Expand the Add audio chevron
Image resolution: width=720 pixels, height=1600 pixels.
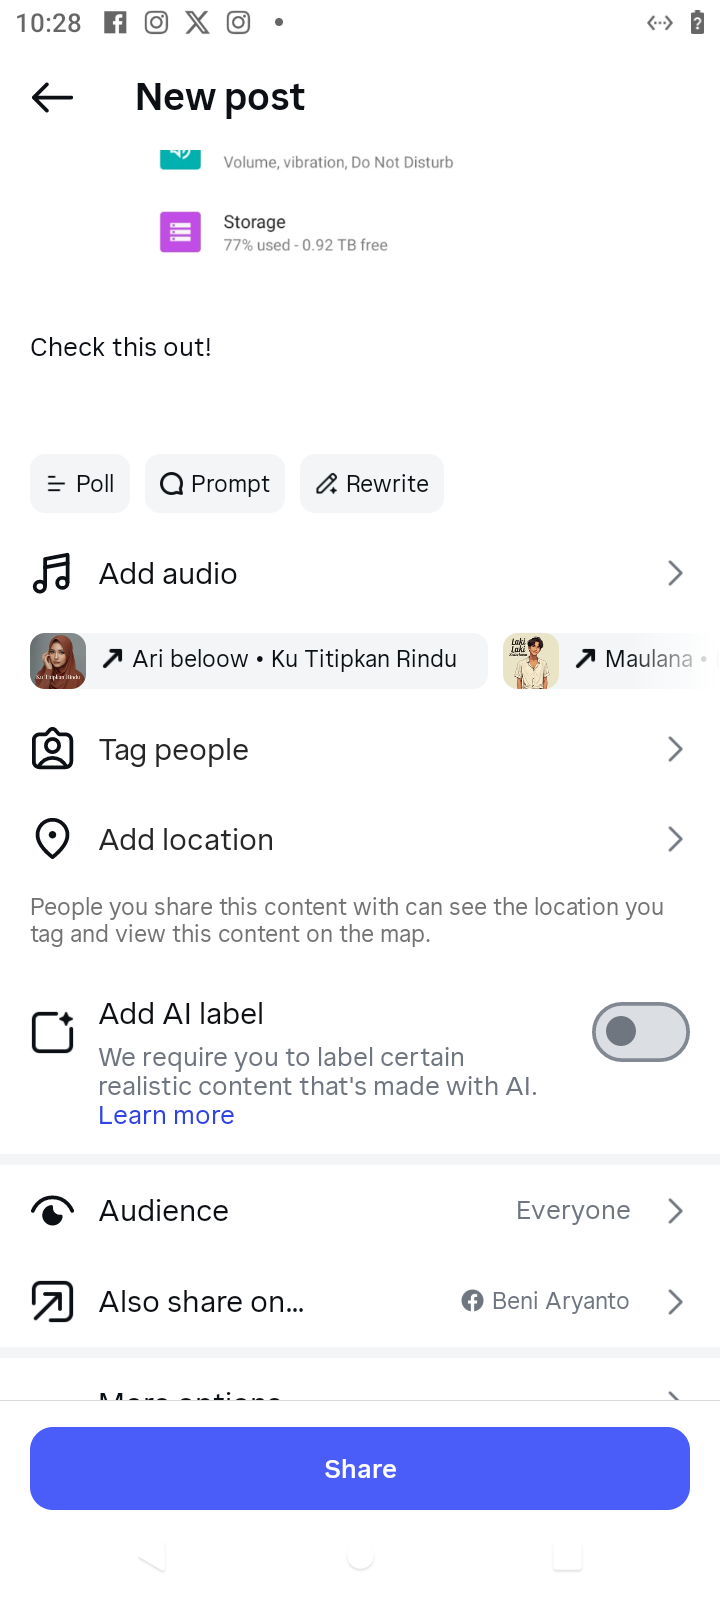click(675, 574)
